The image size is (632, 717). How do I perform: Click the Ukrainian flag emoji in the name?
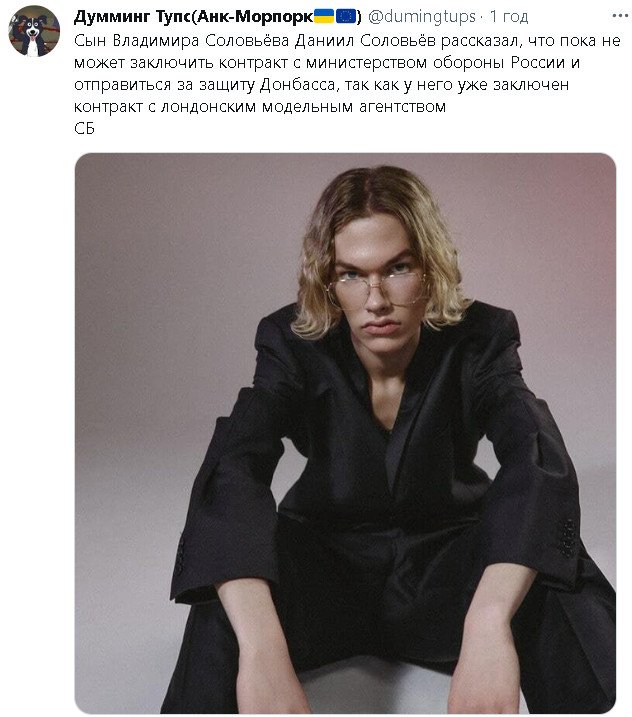(x=324, y=15)
